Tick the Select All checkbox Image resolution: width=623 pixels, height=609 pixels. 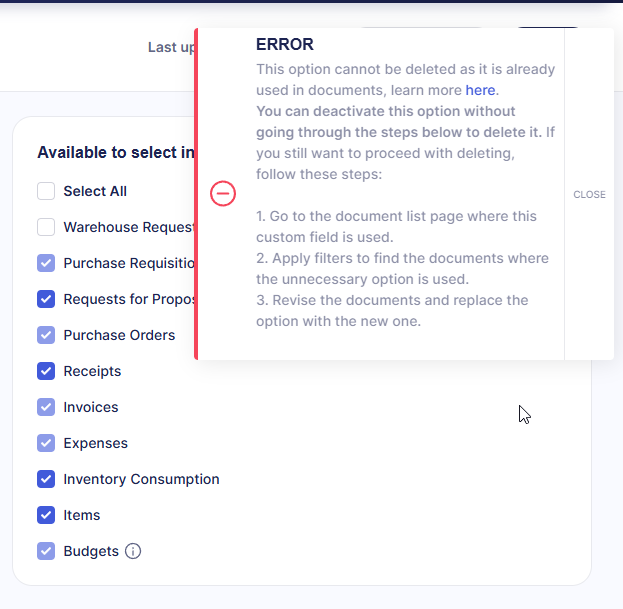46,191
